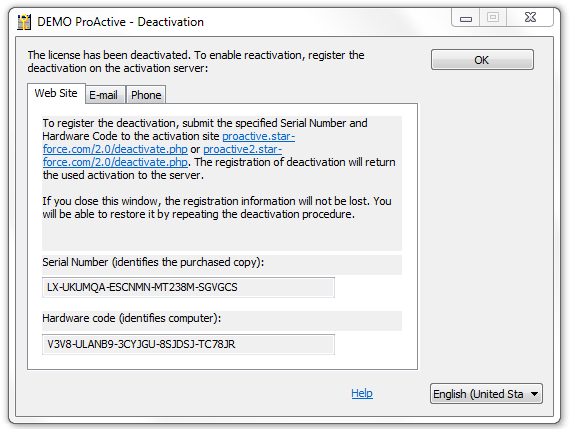Minimize the Deactivation window
This screenshot has width=574, height=429.
466,18
